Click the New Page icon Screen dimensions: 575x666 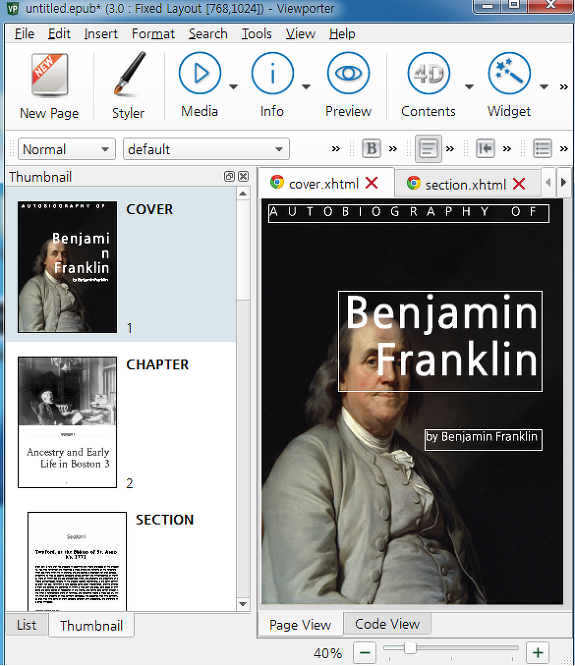click(x=50, y=75)
